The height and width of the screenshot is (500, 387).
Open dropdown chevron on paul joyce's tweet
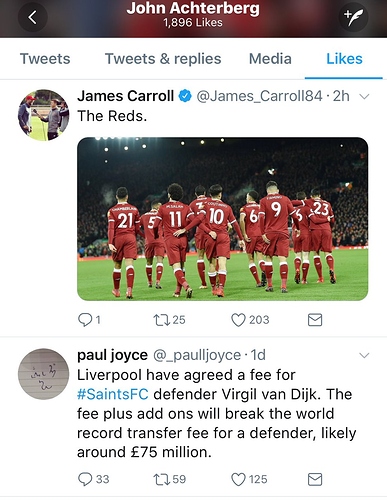[365, 356]
